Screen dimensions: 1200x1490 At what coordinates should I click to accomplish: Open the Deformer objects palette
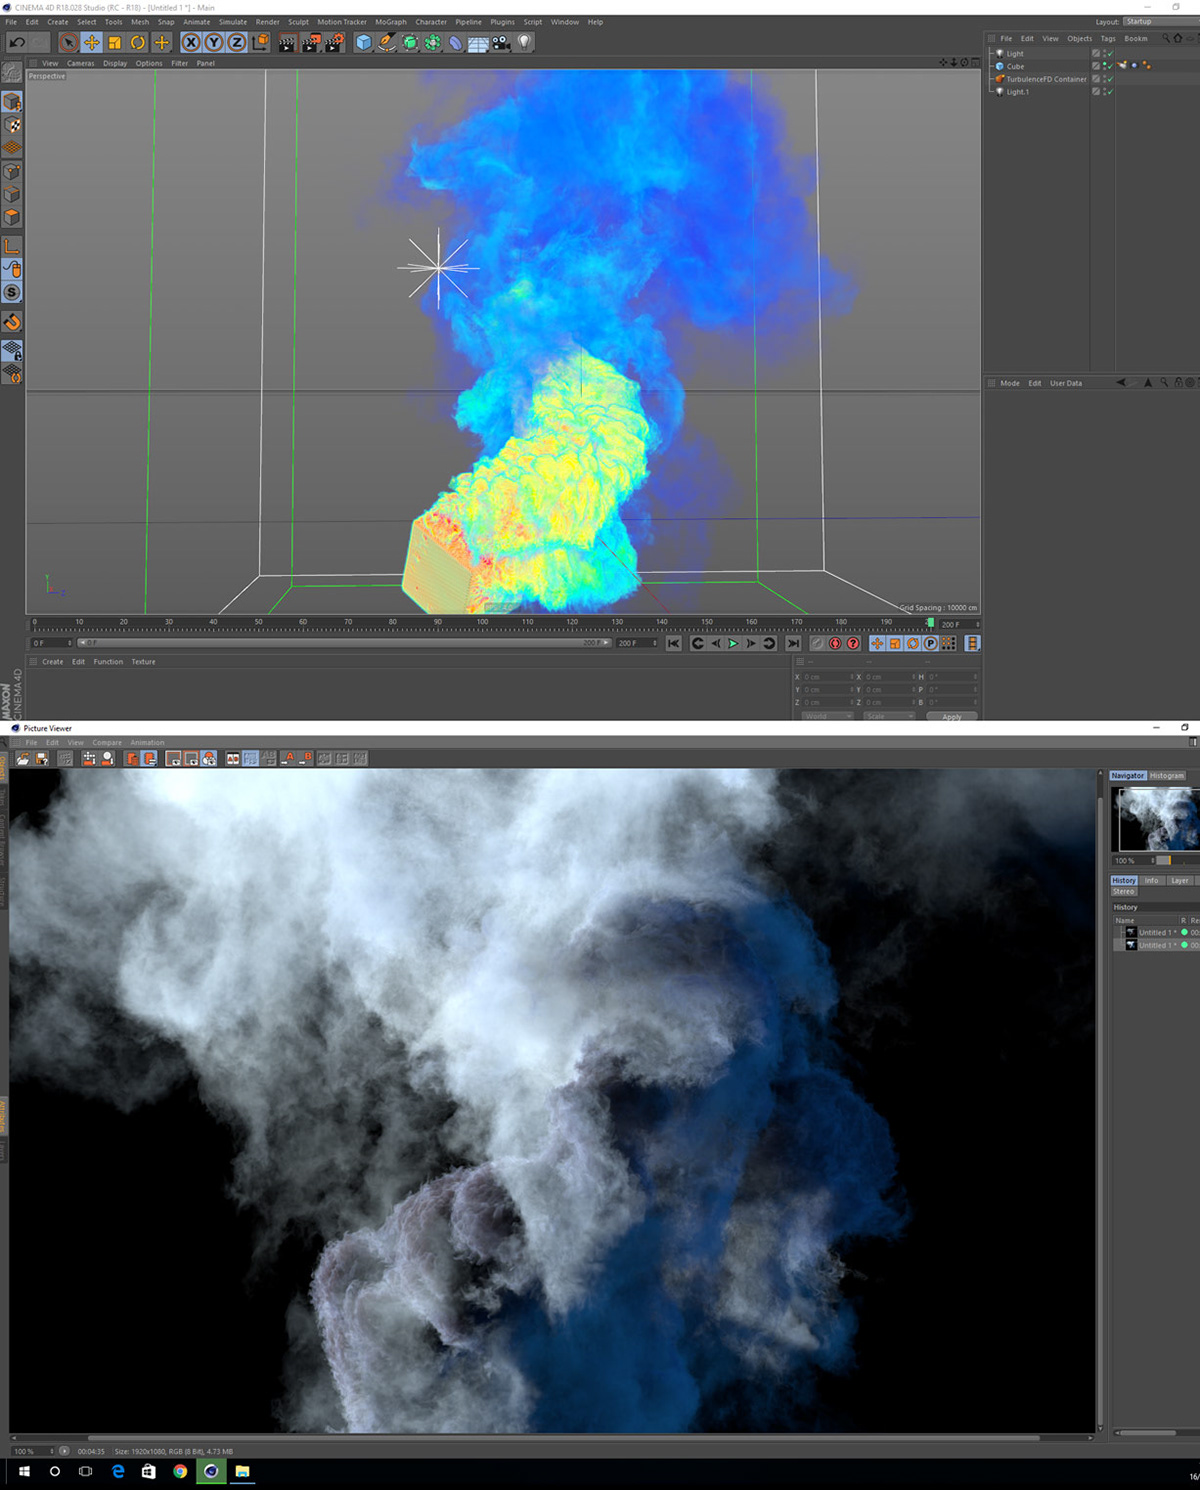tap(456, 42)
